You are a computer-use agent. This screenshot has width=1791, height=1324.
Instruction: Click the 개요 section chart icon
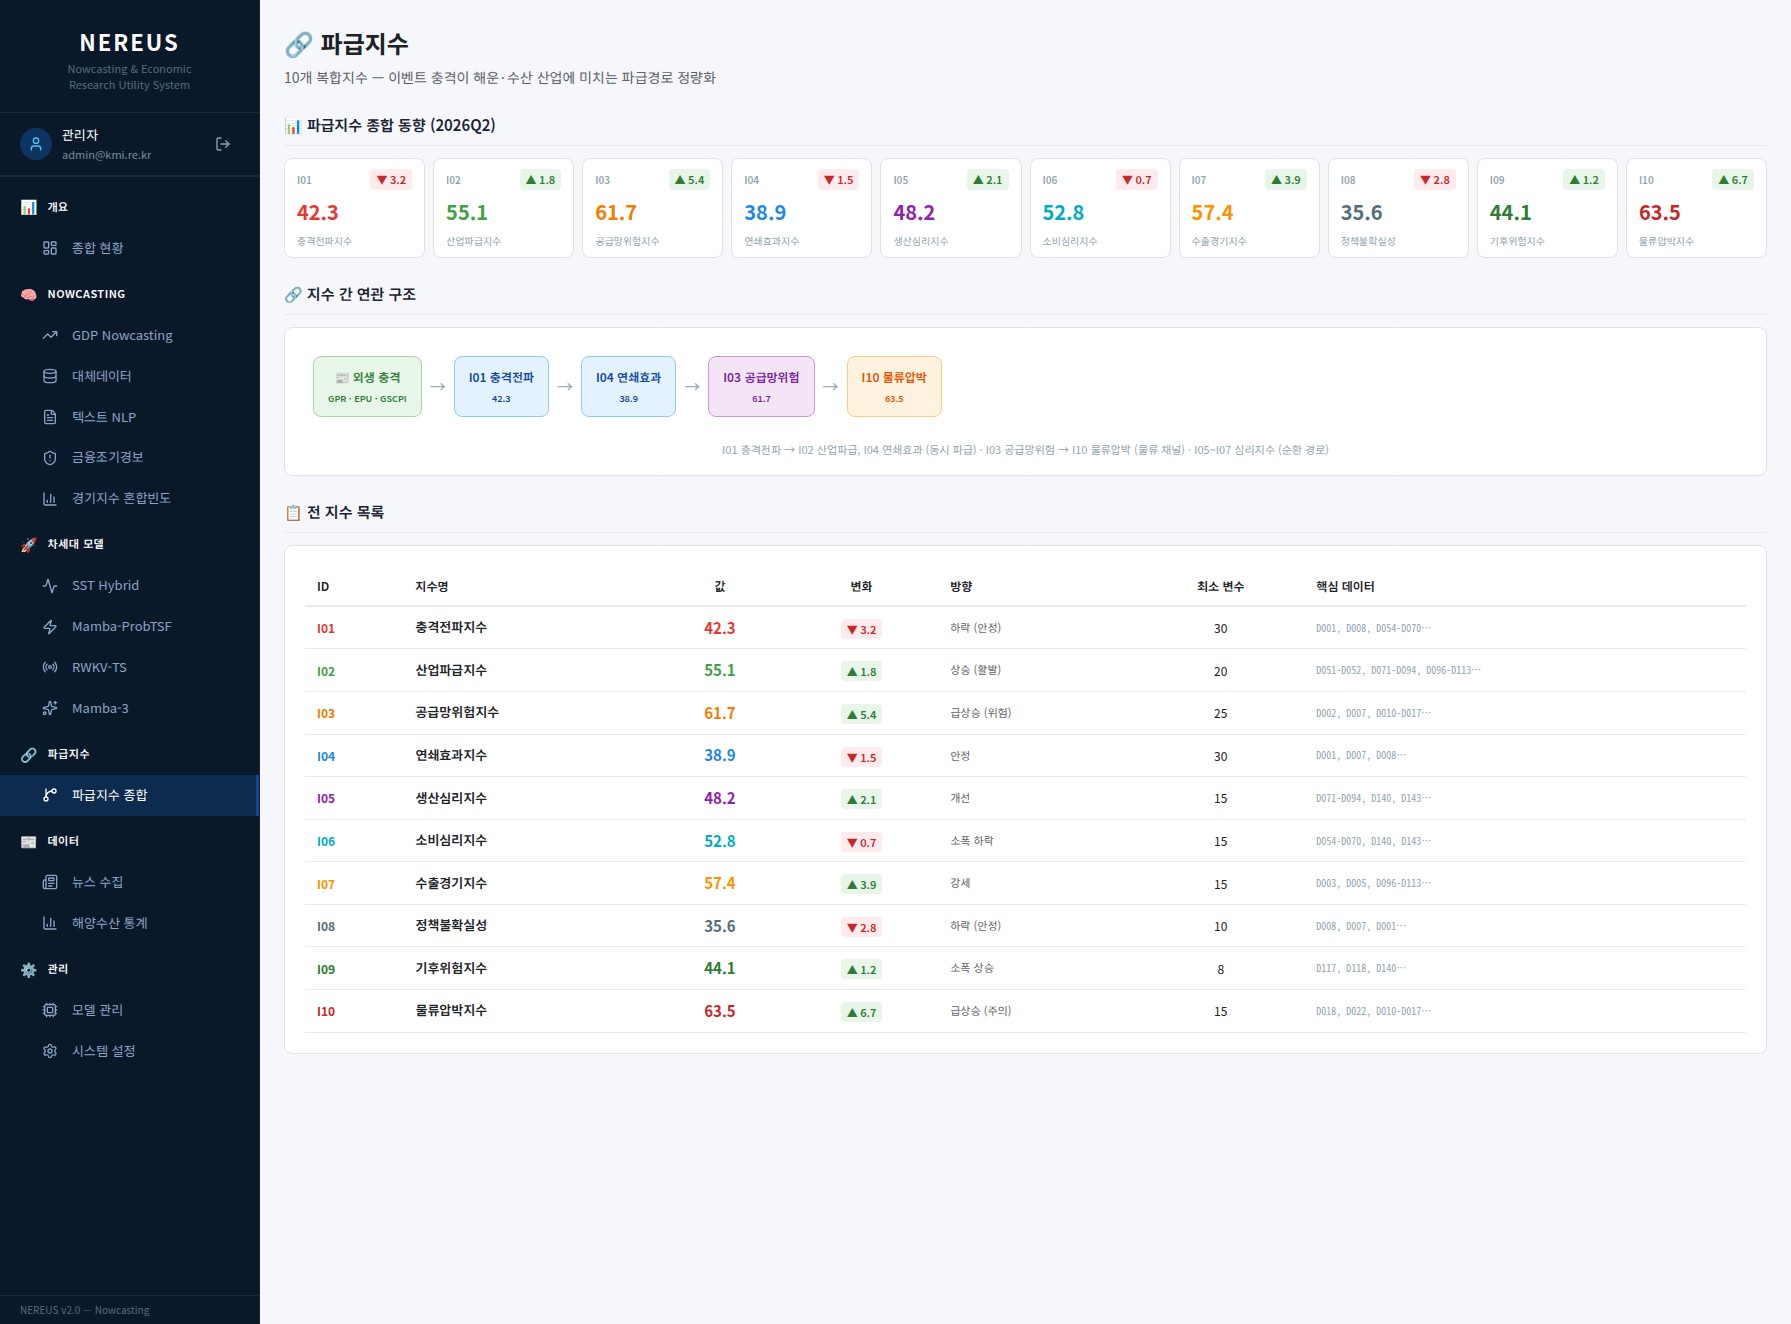(x=29, y=207)
